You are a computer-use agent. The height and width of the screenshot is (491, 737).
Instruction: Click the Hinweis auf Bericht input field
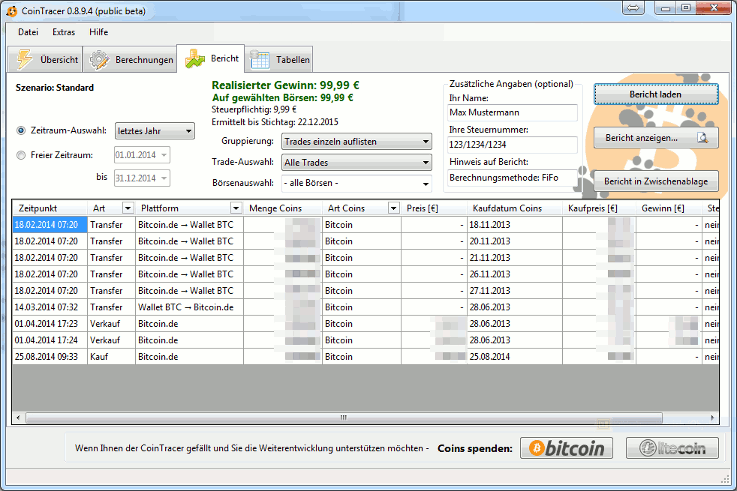512,178
